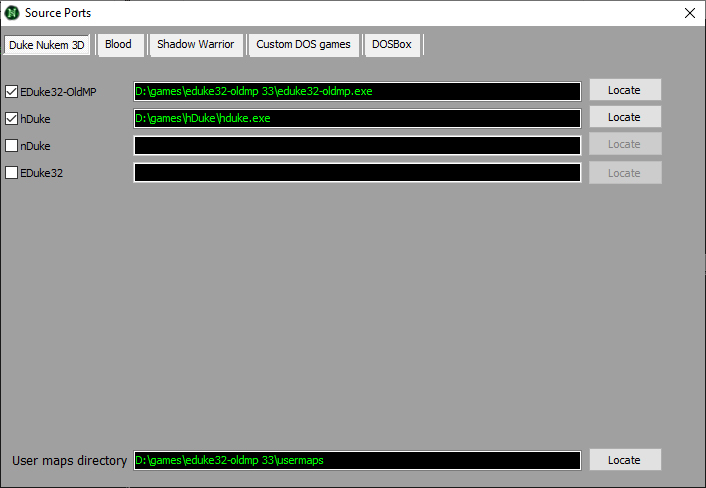Screen dimensions: 706x488
Task: Enable the nDuke checkbox
Action: [11, 146]
